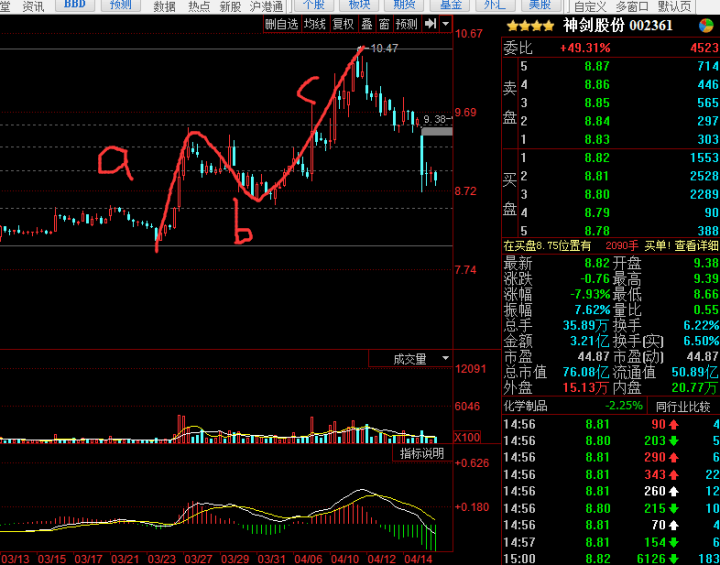This screenshot has width=720, height=565.
Task: Open the chart toolbar dropdown arrow
Action: 444,24
